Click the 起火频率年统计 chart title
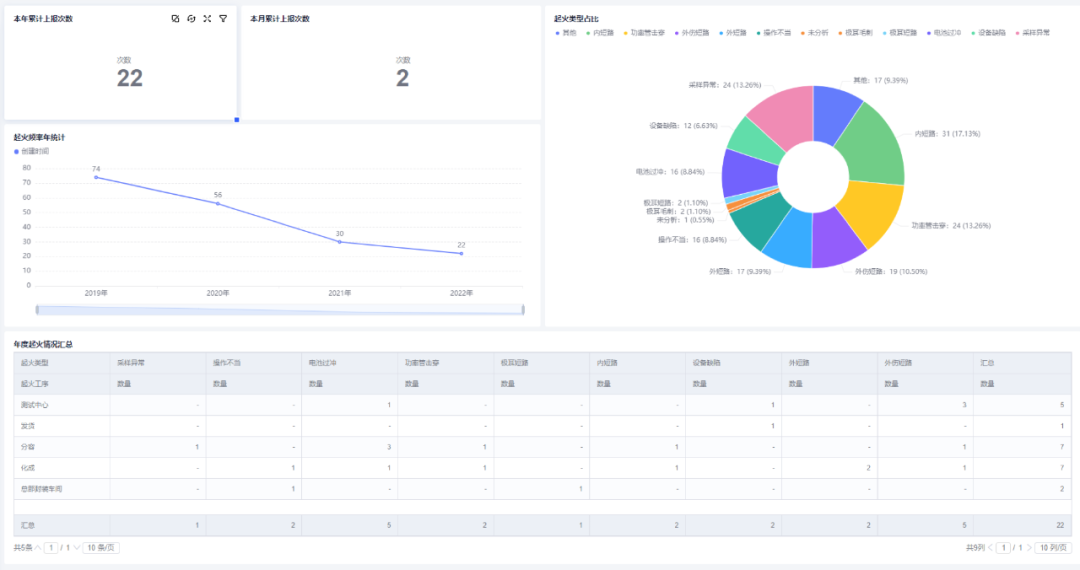Image resolution: width=1080 pixels, height=570 pixels. coord(39,138)
